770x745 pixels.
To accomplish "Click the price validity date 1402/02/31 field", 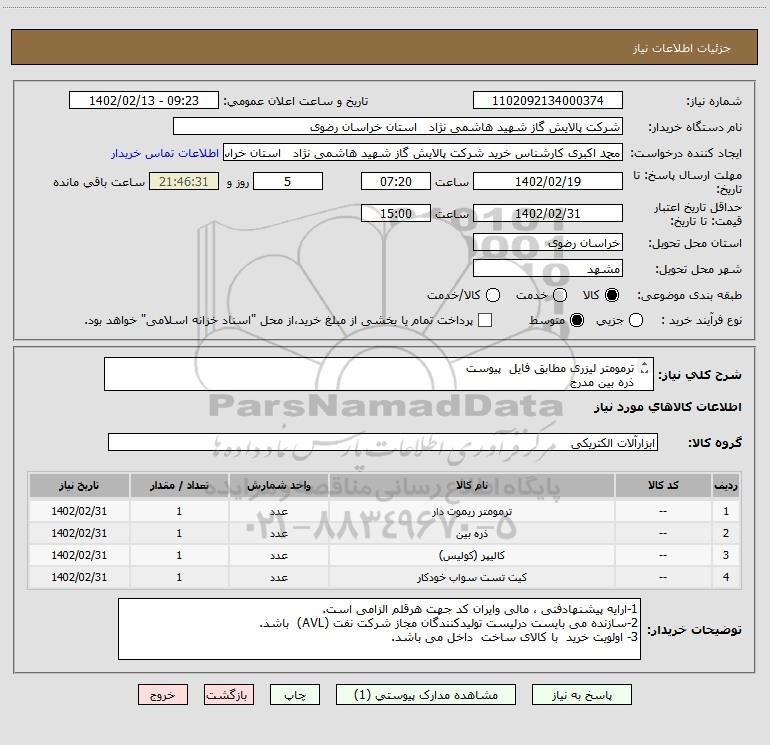I will (548, 213).
